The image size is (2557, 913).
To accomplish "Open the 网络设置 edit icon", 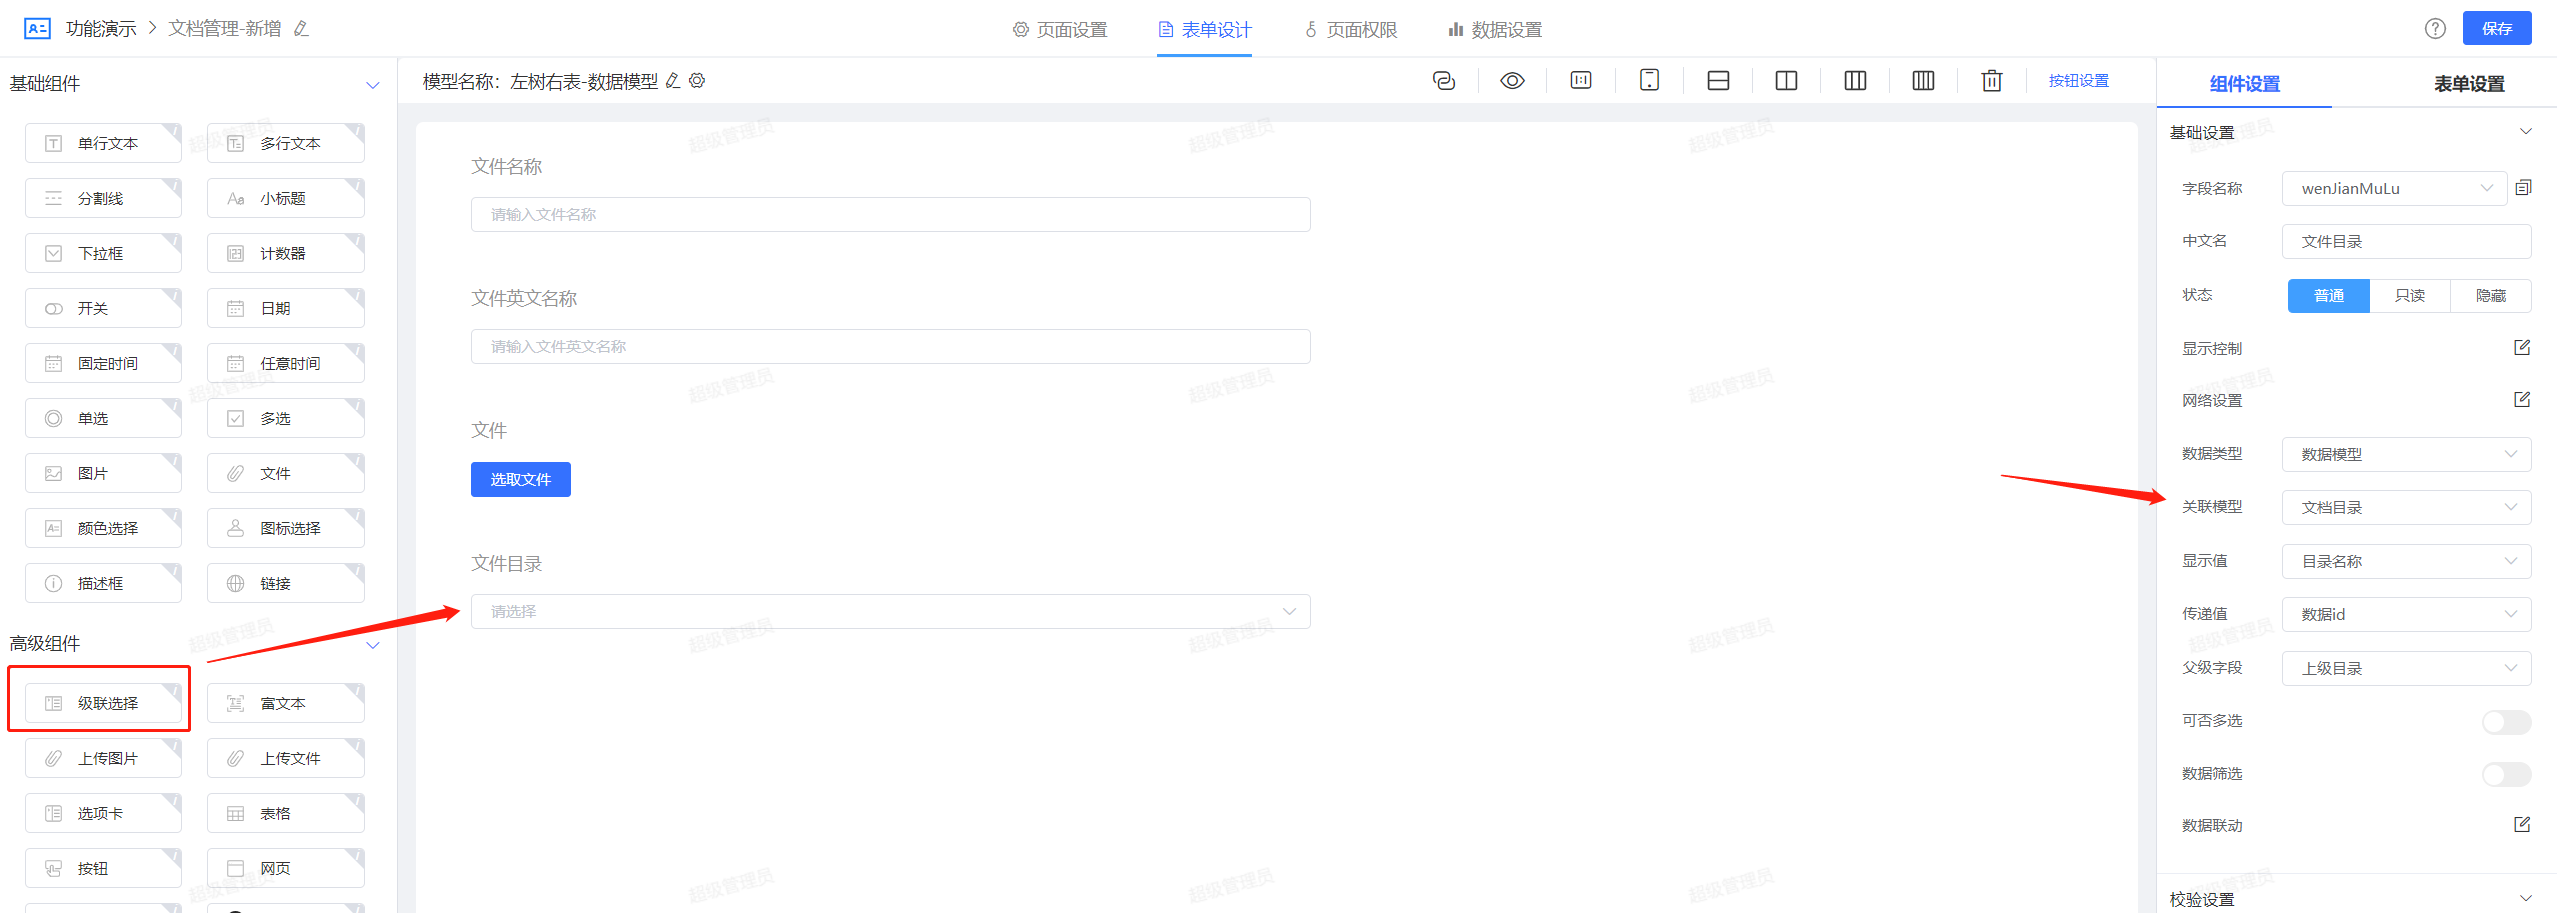I will coord(2522,399).
